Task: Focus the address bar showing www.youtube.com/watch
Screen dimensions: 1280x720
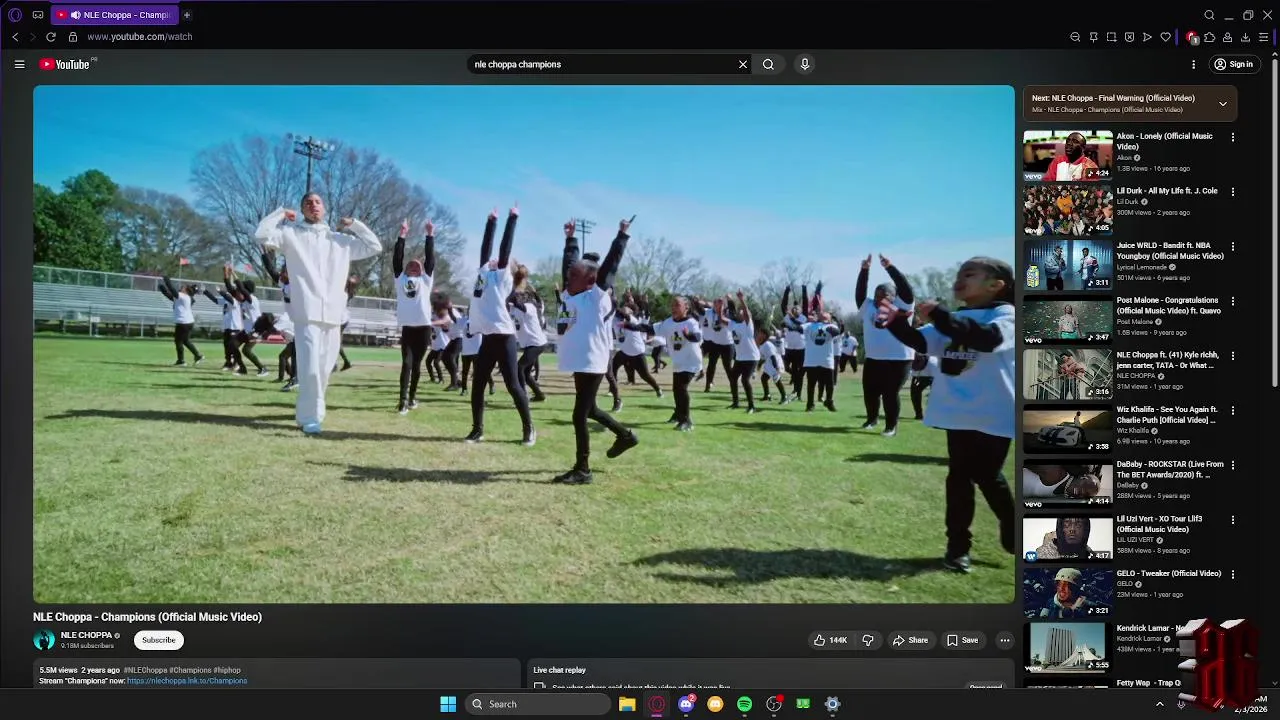Action: [140, 37]
